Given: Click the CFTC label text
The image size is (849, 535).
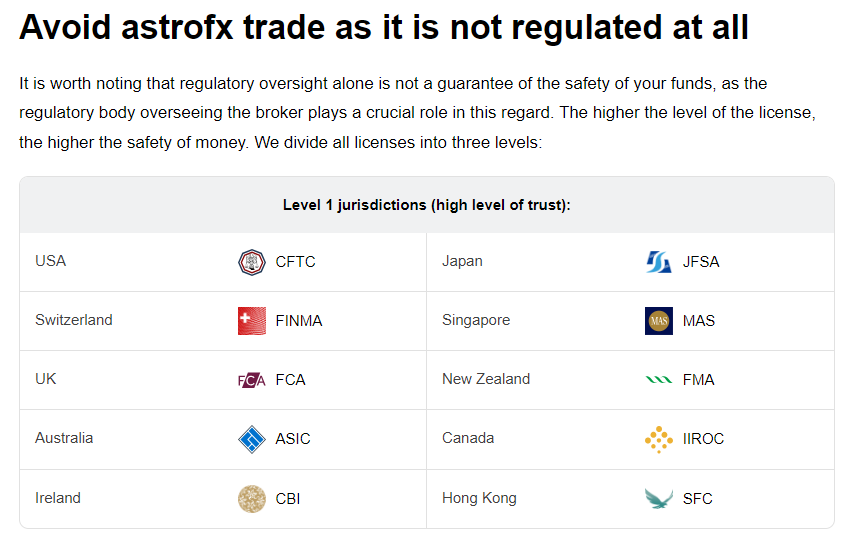Looking at the screenshot, I should tap(295, 262).
